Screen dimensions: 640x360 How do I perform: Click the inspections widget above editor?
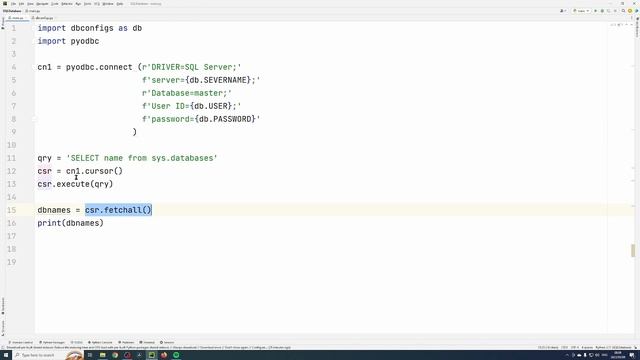(x=621, y=25)
